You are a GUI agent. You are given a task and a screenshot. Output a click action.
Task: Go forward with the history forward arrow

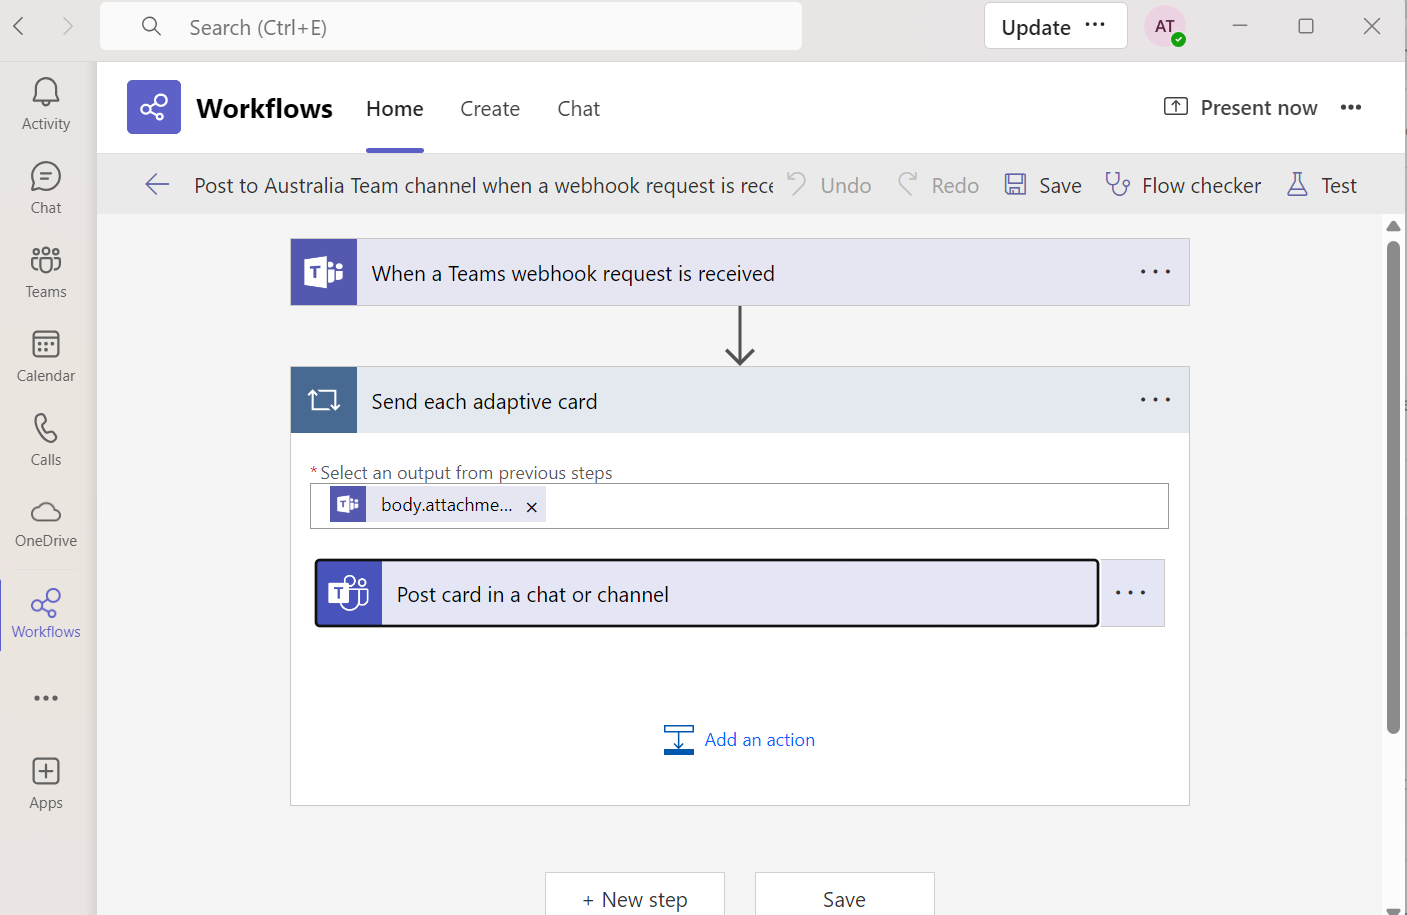click(67, 26)
